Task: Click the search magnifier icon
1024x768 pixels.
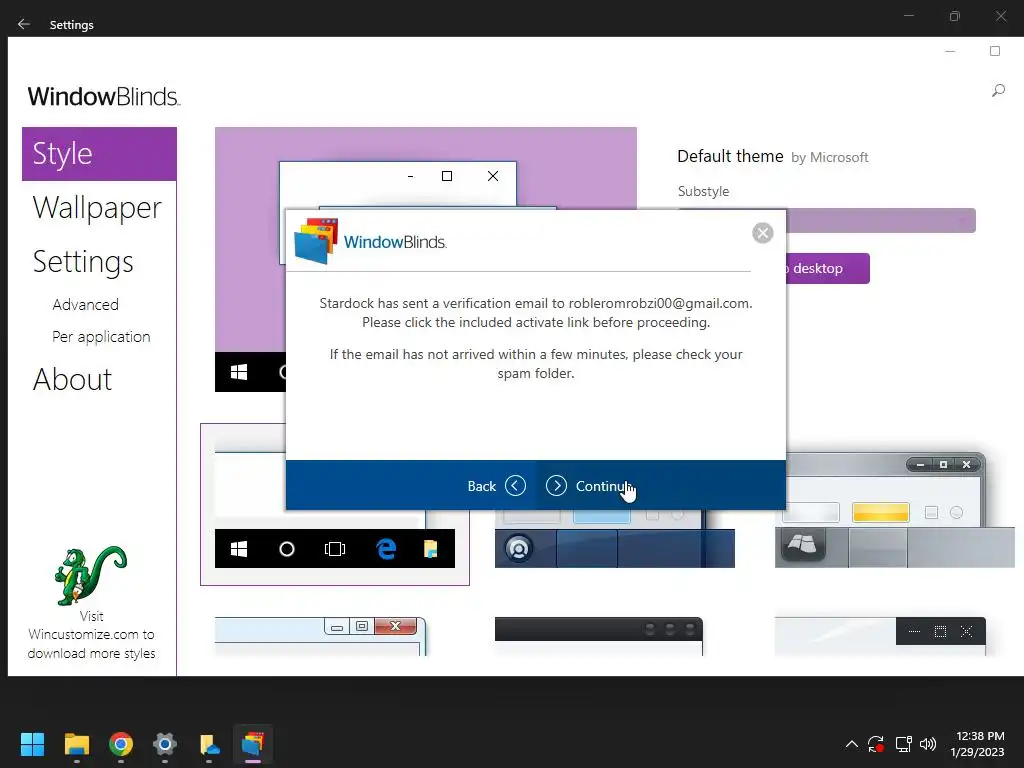Action: 998,91
